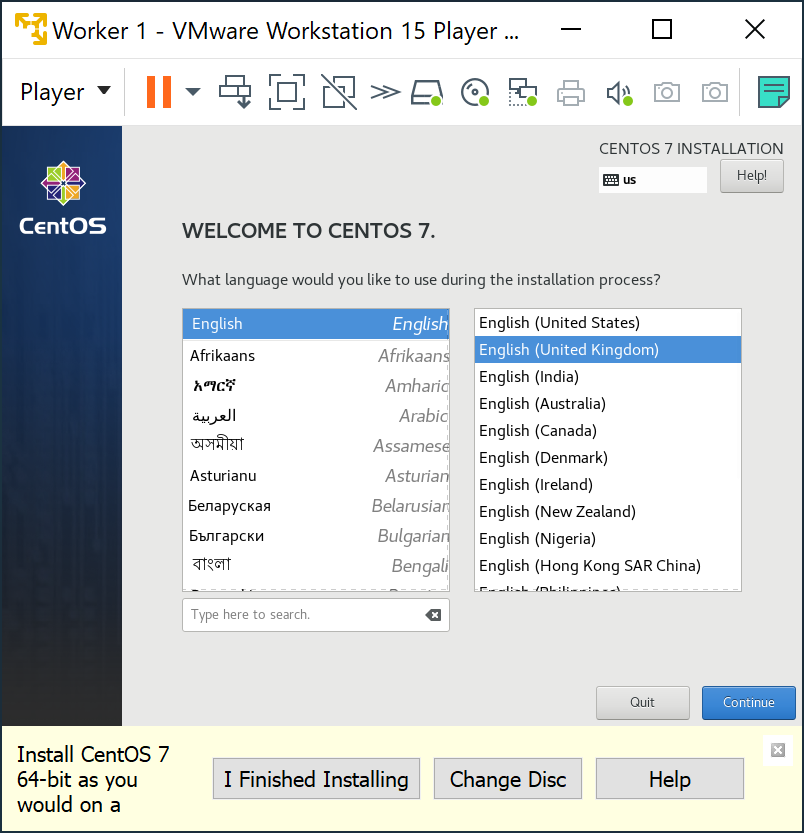Enter full screen mode
Image resolution: width=804 pixels, height=833 pixels.
point(287,91)
